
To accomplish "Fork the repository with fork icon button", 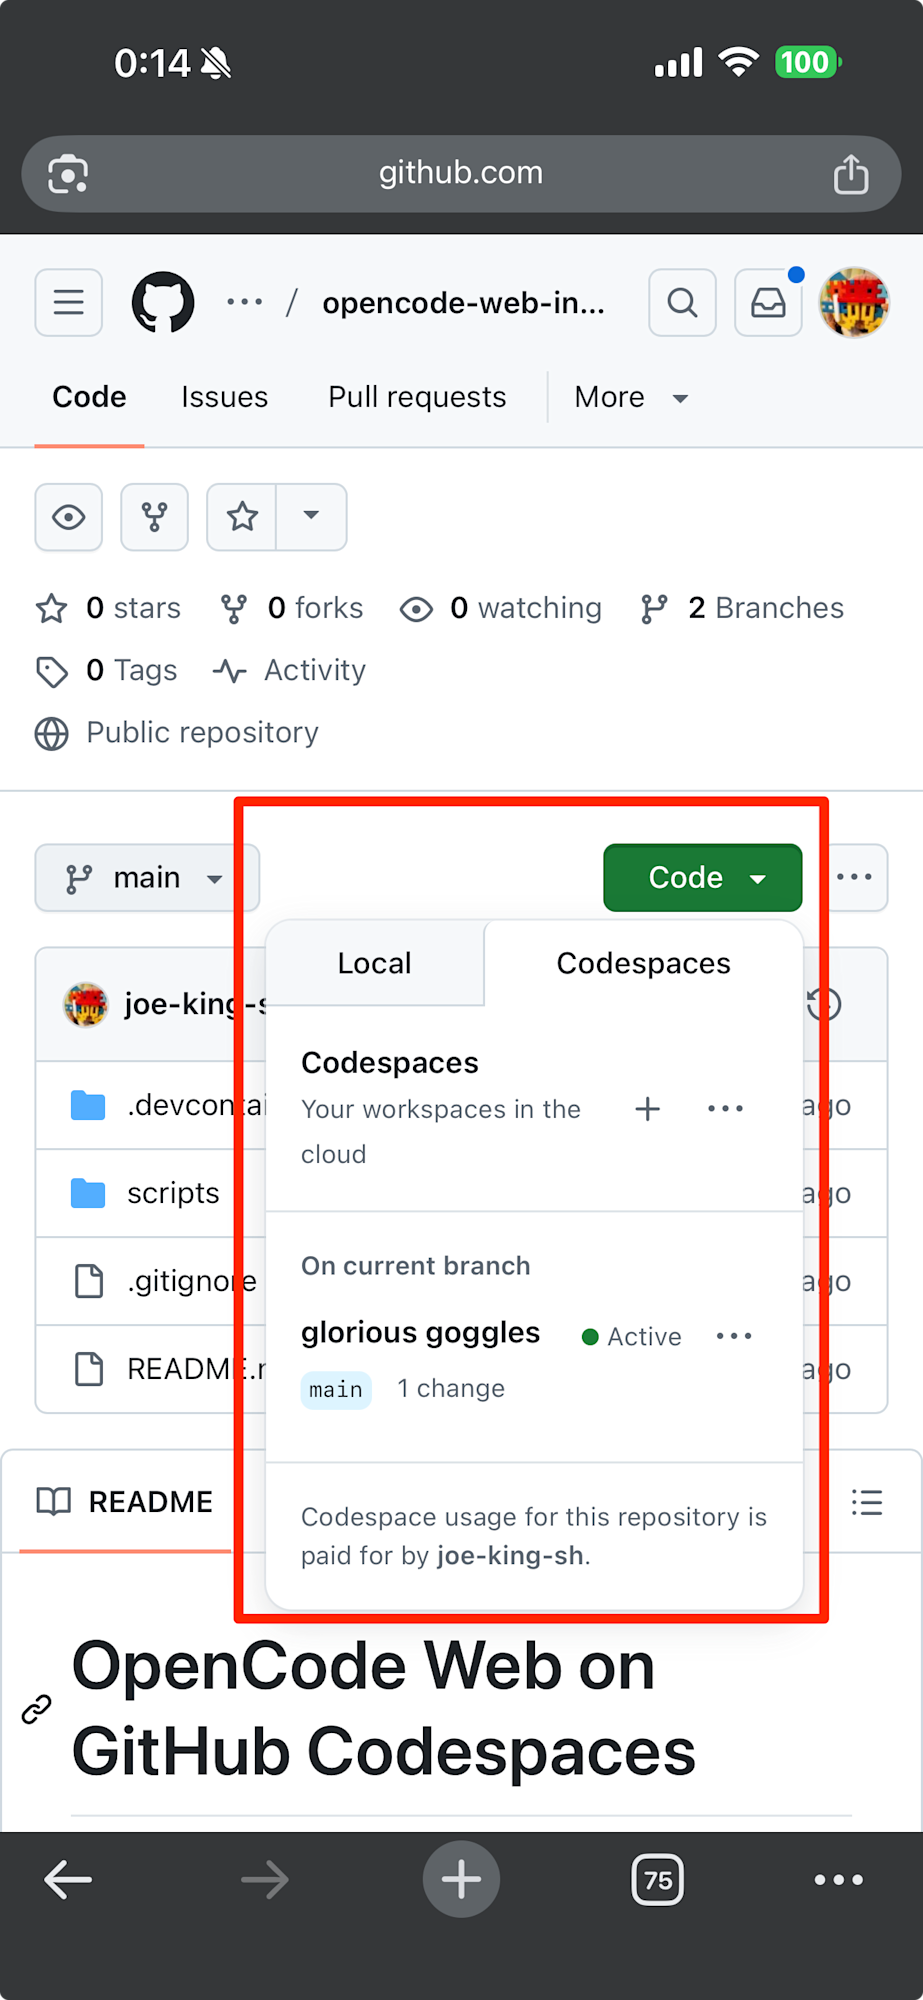I will tap(155, 517).
